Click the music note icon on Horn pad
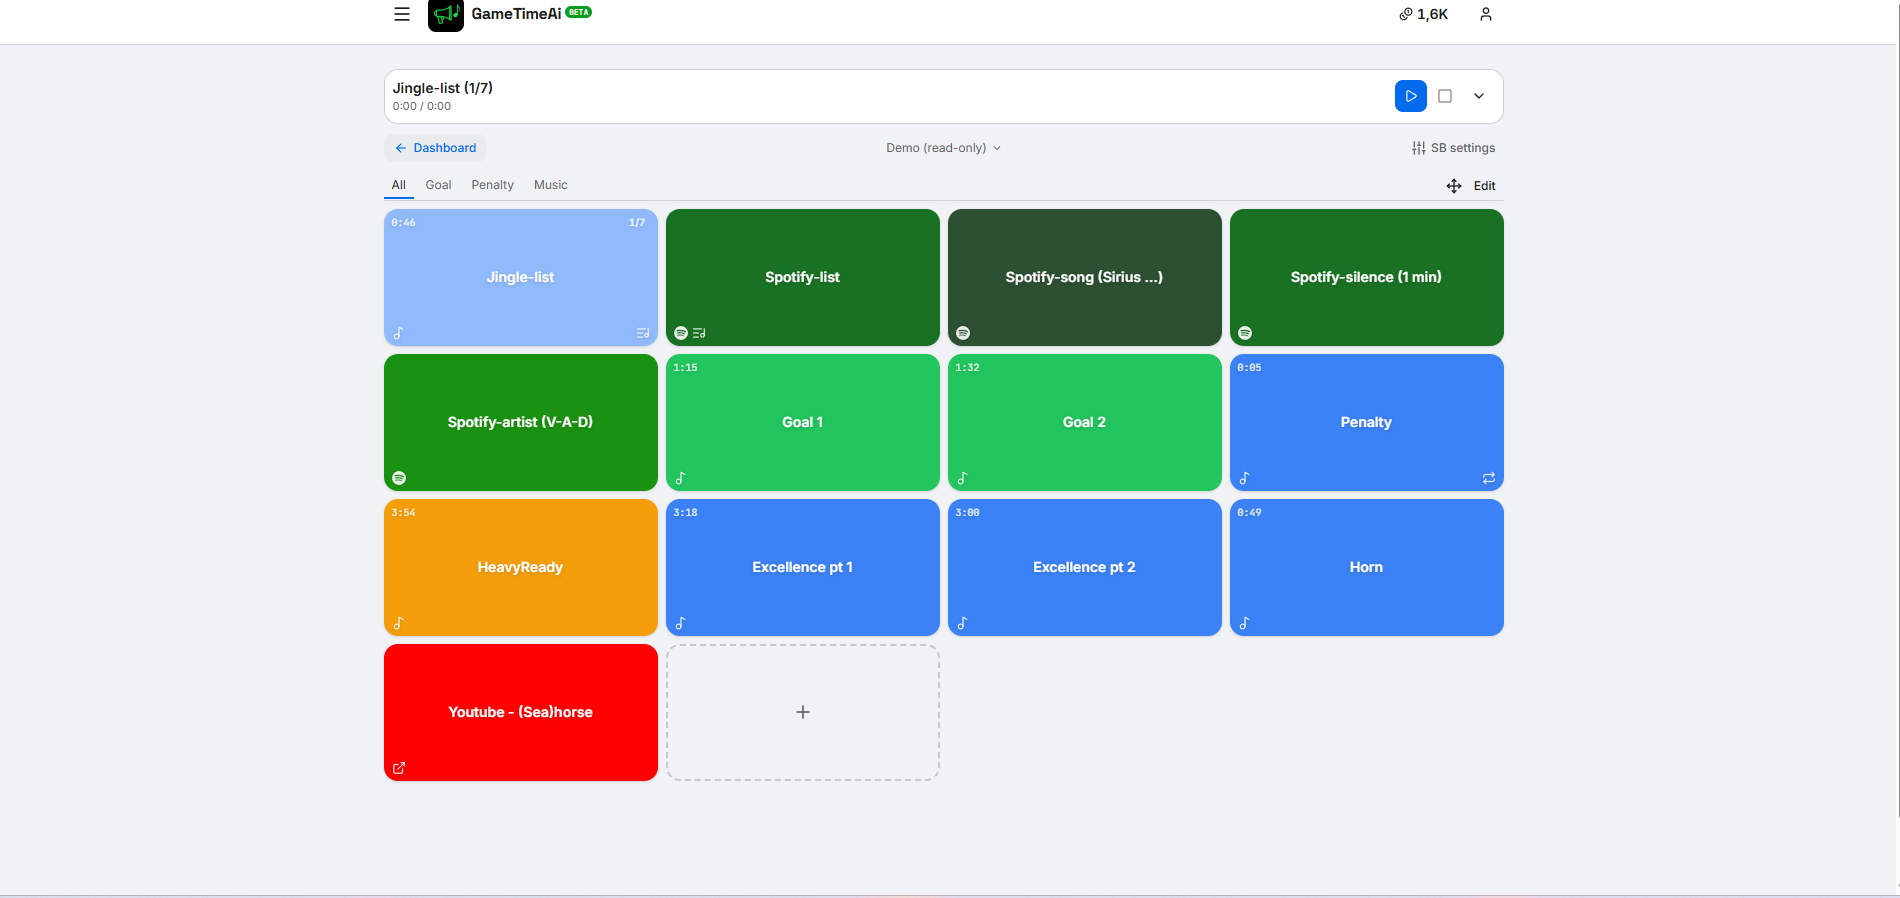 [x=1244, y=623]
